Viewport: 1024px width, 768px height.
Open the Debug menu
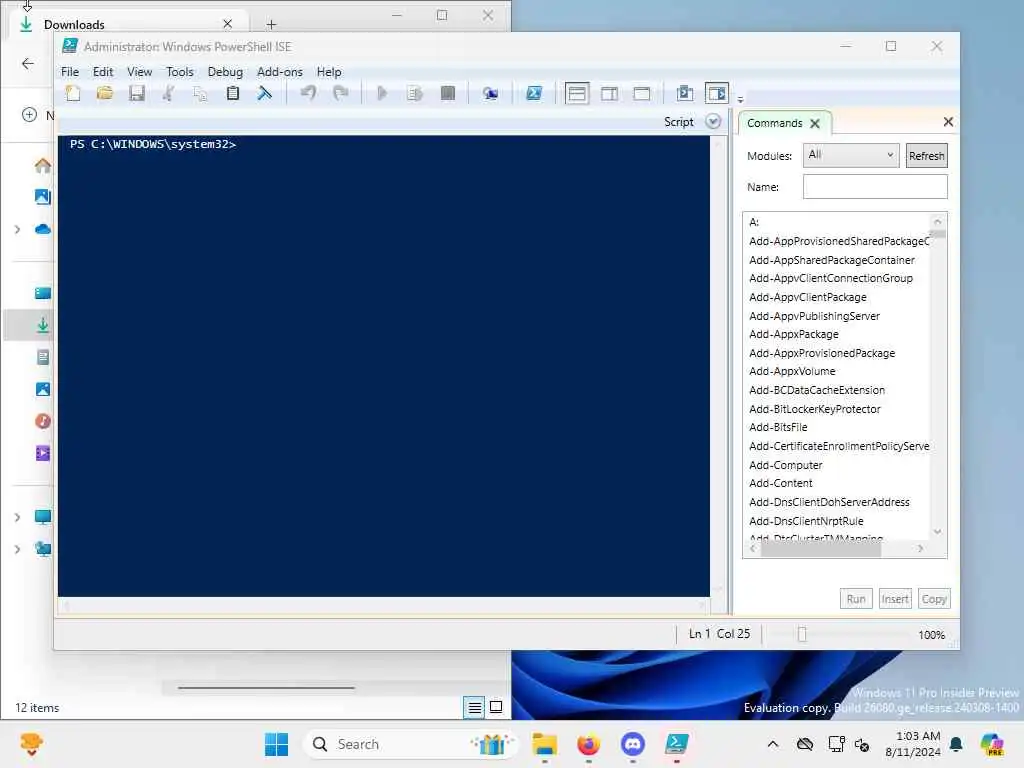coord(225,72)
